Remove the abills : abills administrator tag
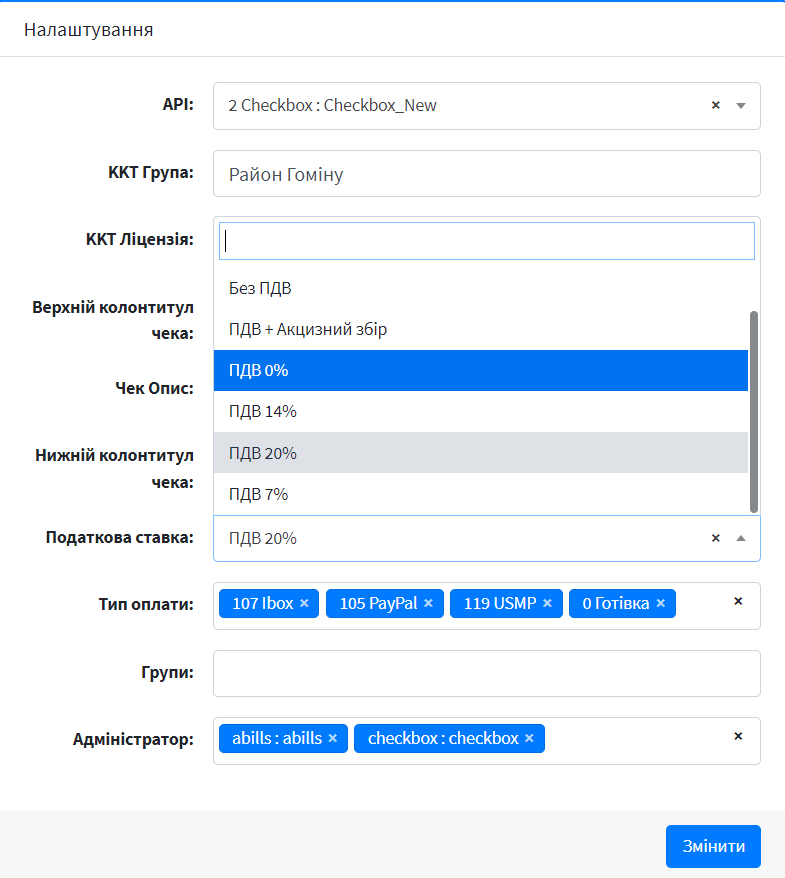 pyautogui.click(x=333, y=739)
